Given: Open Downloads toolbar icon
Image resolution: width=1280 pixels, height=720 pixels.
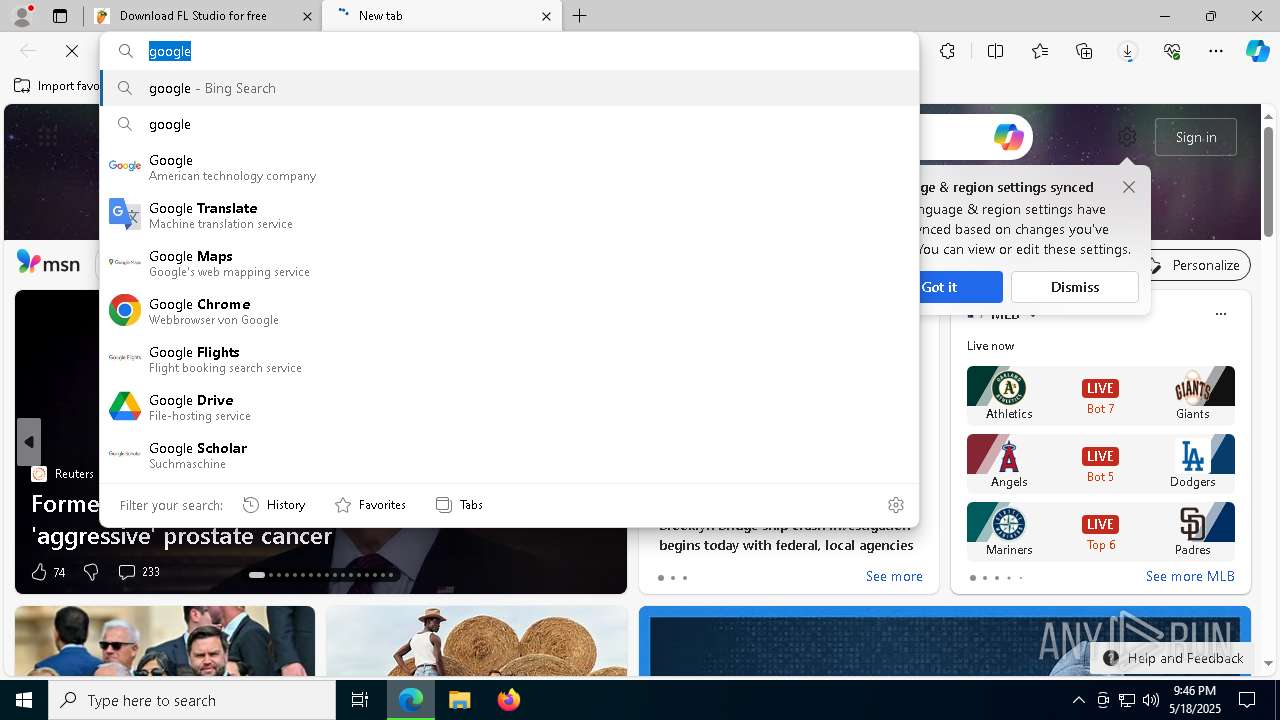Looking at the screenshot, I should pos(1128,51).
